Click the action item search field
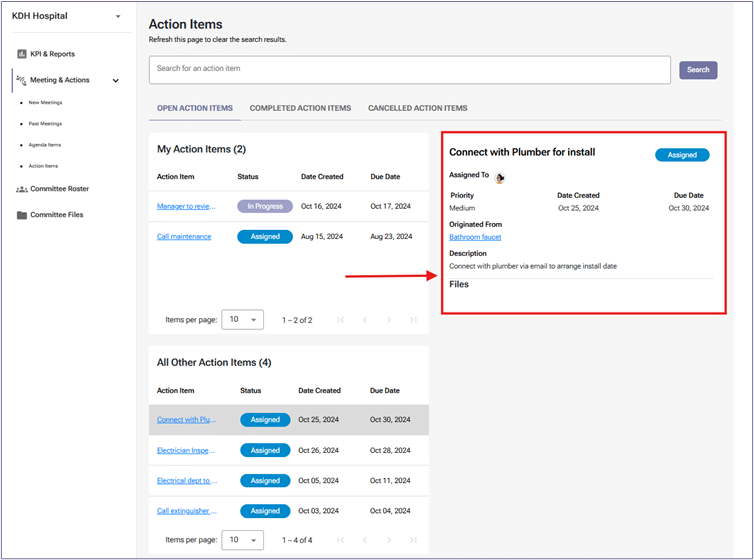754x560 pixels. [x=409, y=69]
